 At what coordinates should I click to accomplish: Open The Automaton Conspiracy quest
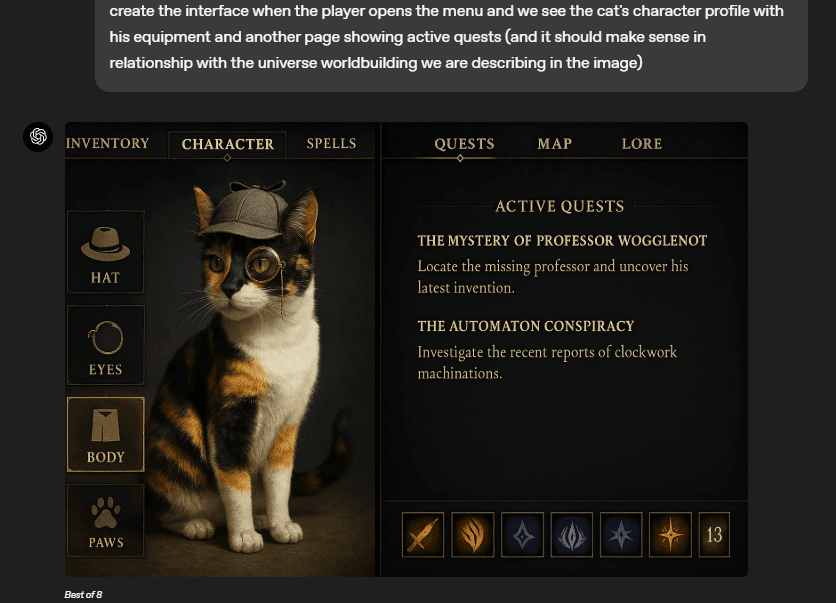coord(526,326)
